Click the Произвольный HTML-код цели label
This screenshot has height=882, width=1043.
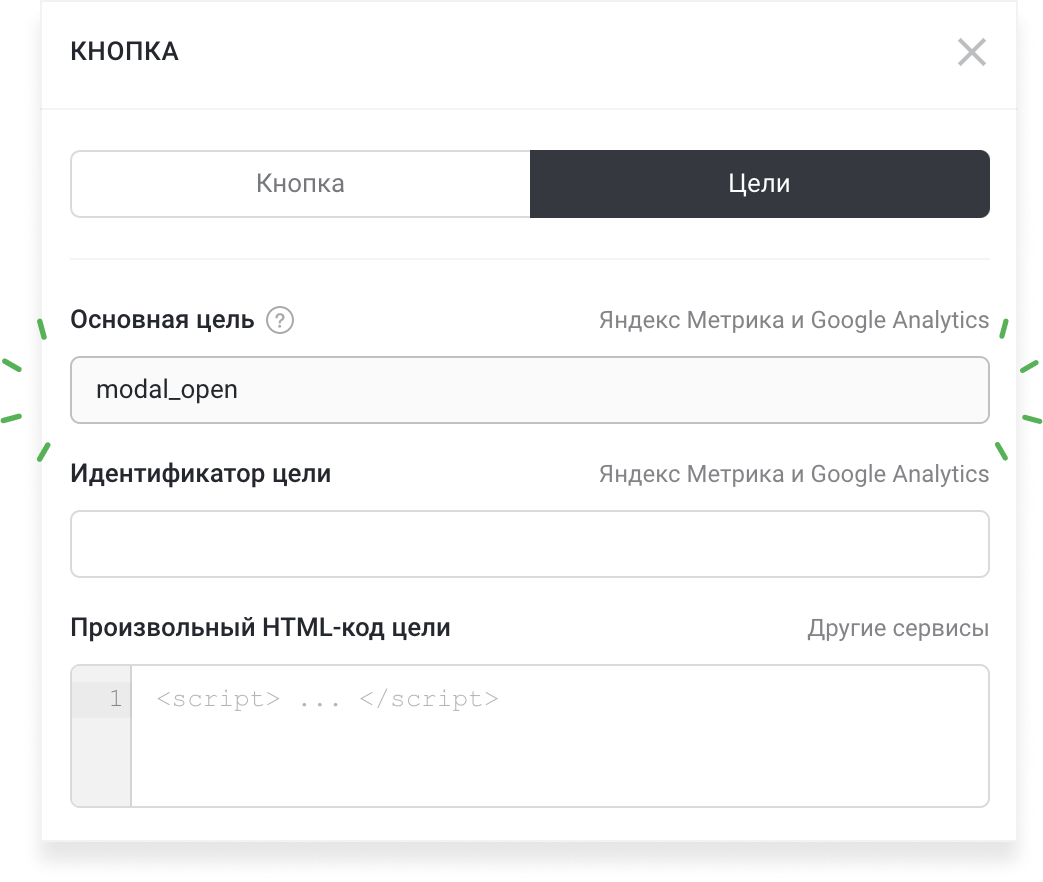(261, 627)
